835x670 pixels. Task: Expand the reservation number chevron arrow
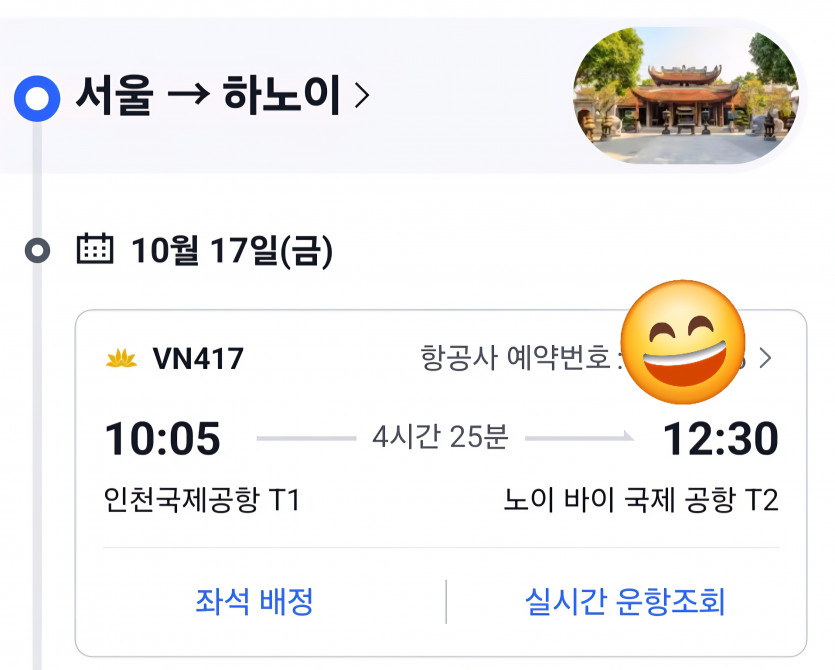[x=765, y=359]
